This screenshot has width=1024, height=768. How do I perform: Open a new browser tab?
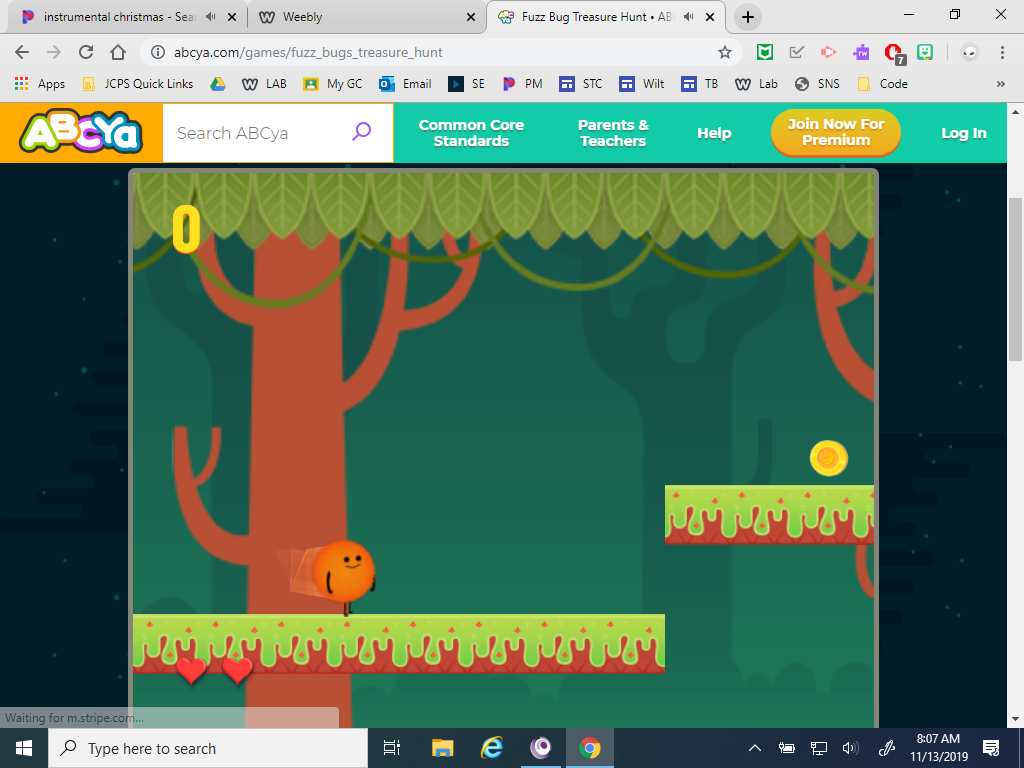(748, 17)
